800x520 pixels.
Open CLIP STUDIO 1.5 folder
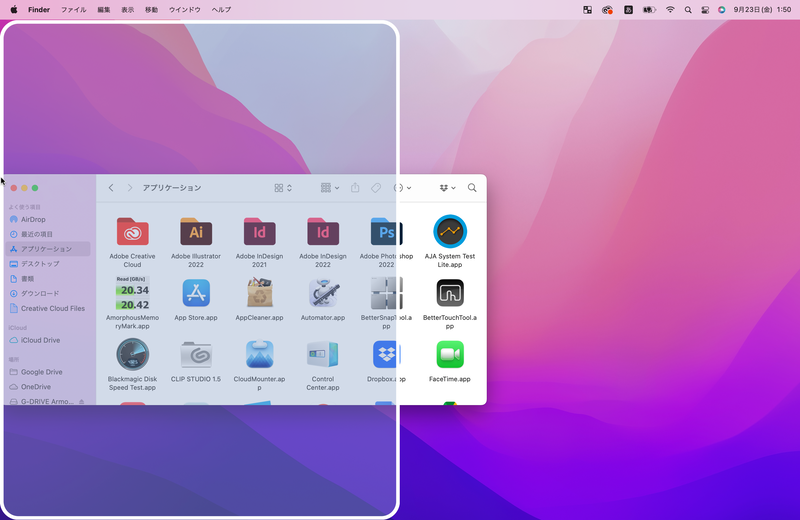click(196, 355)
